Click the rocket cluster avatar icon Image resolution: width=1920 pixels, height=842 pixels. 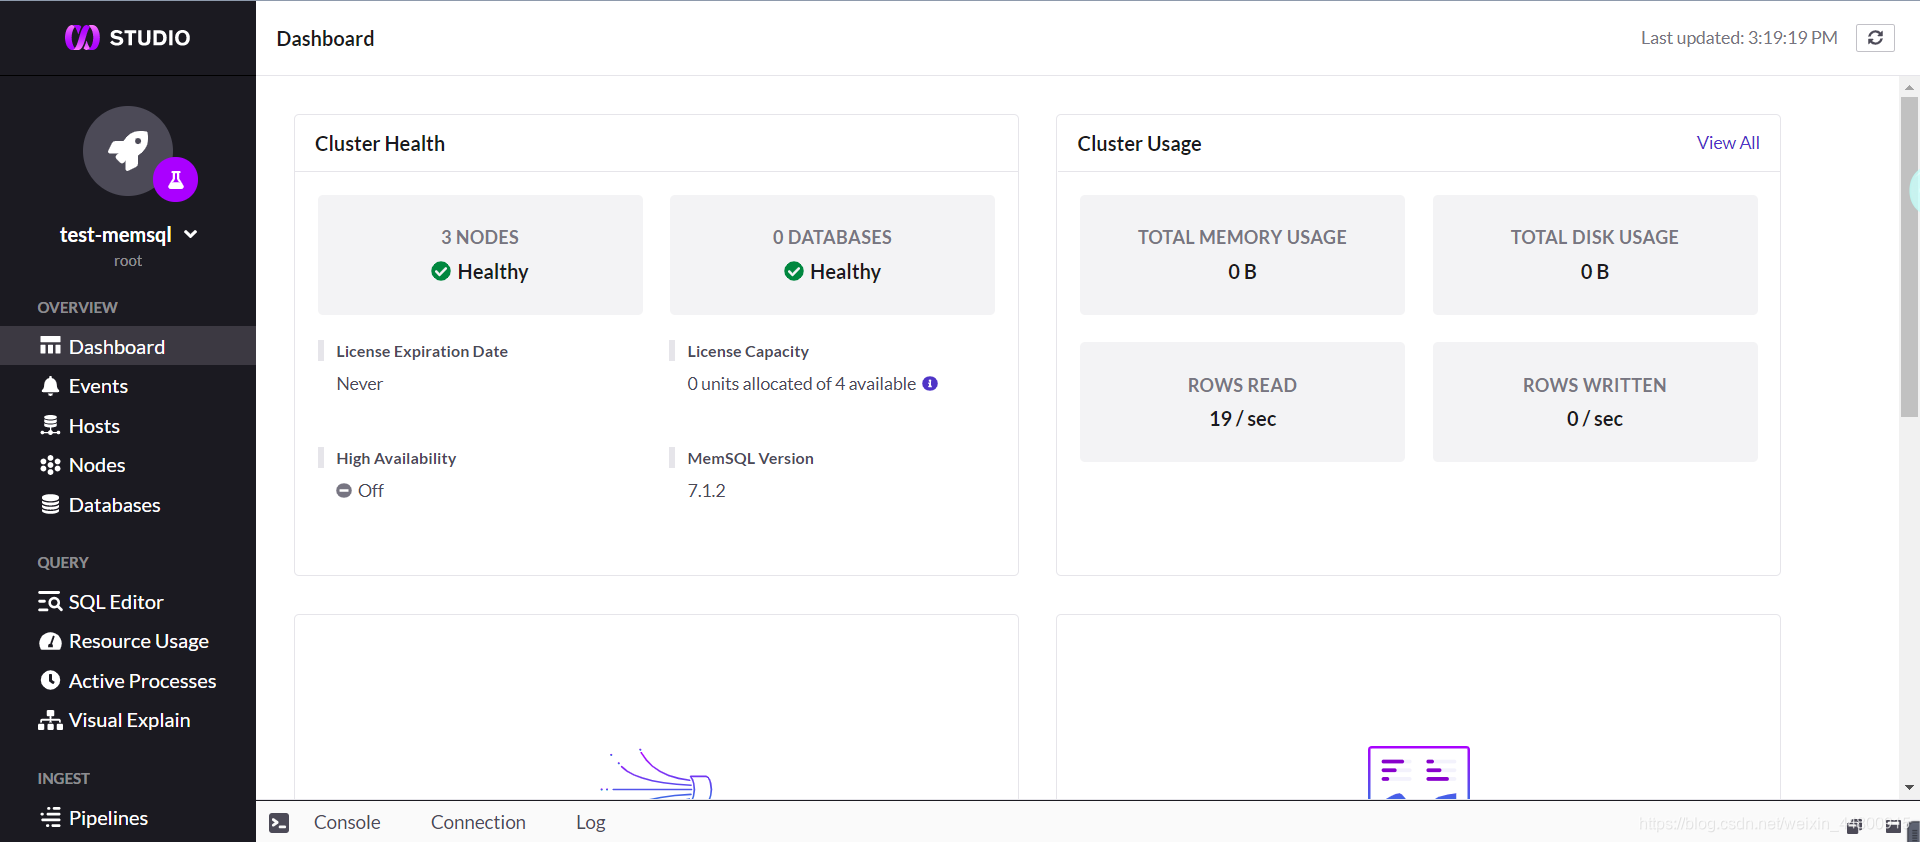[x=128, y=151]
